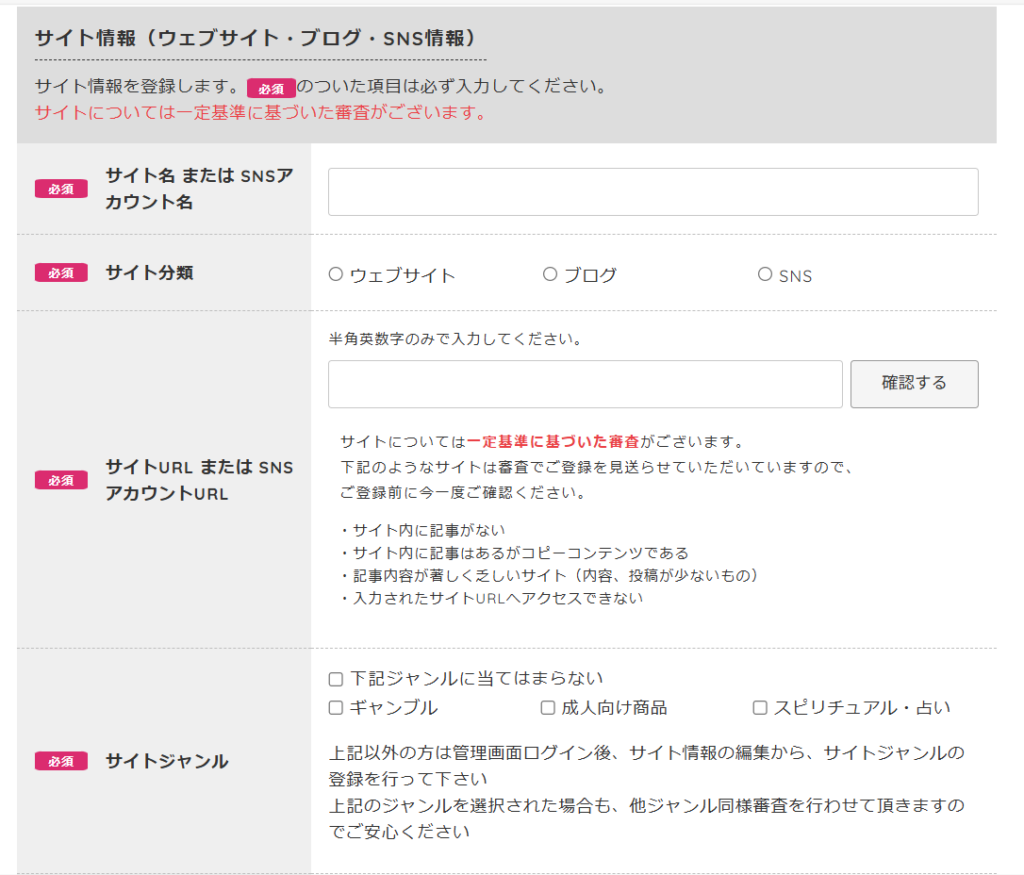Click the サイト名 または SNSアカウント名 input field
The image size is (1024, 875).
(x=652, y=192)
